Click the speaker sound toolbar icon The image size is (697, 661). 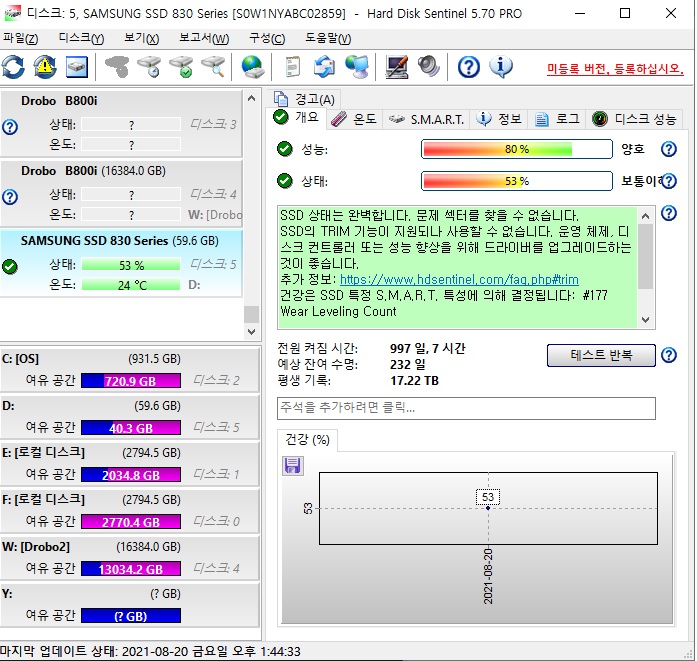coord(429,67)
